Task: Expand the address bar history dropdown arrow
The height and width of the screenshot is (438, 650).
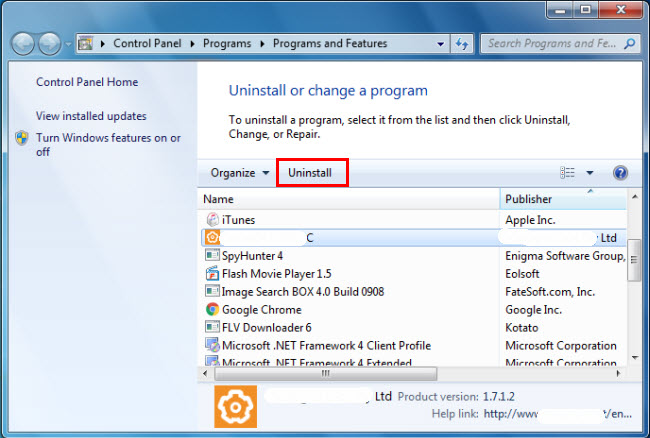Action: [441, 44]
